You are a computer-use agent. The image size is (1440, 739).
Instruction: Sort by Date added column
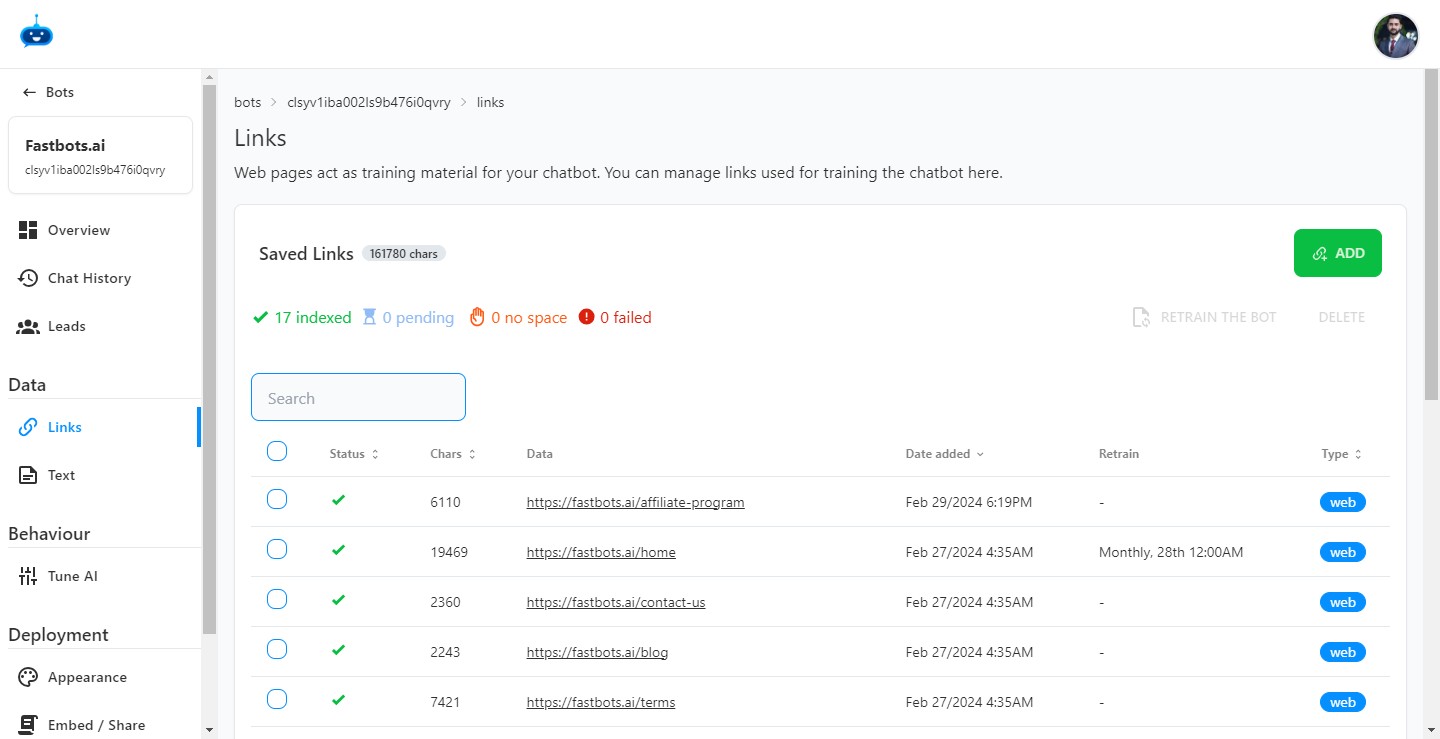click(944, 454)
